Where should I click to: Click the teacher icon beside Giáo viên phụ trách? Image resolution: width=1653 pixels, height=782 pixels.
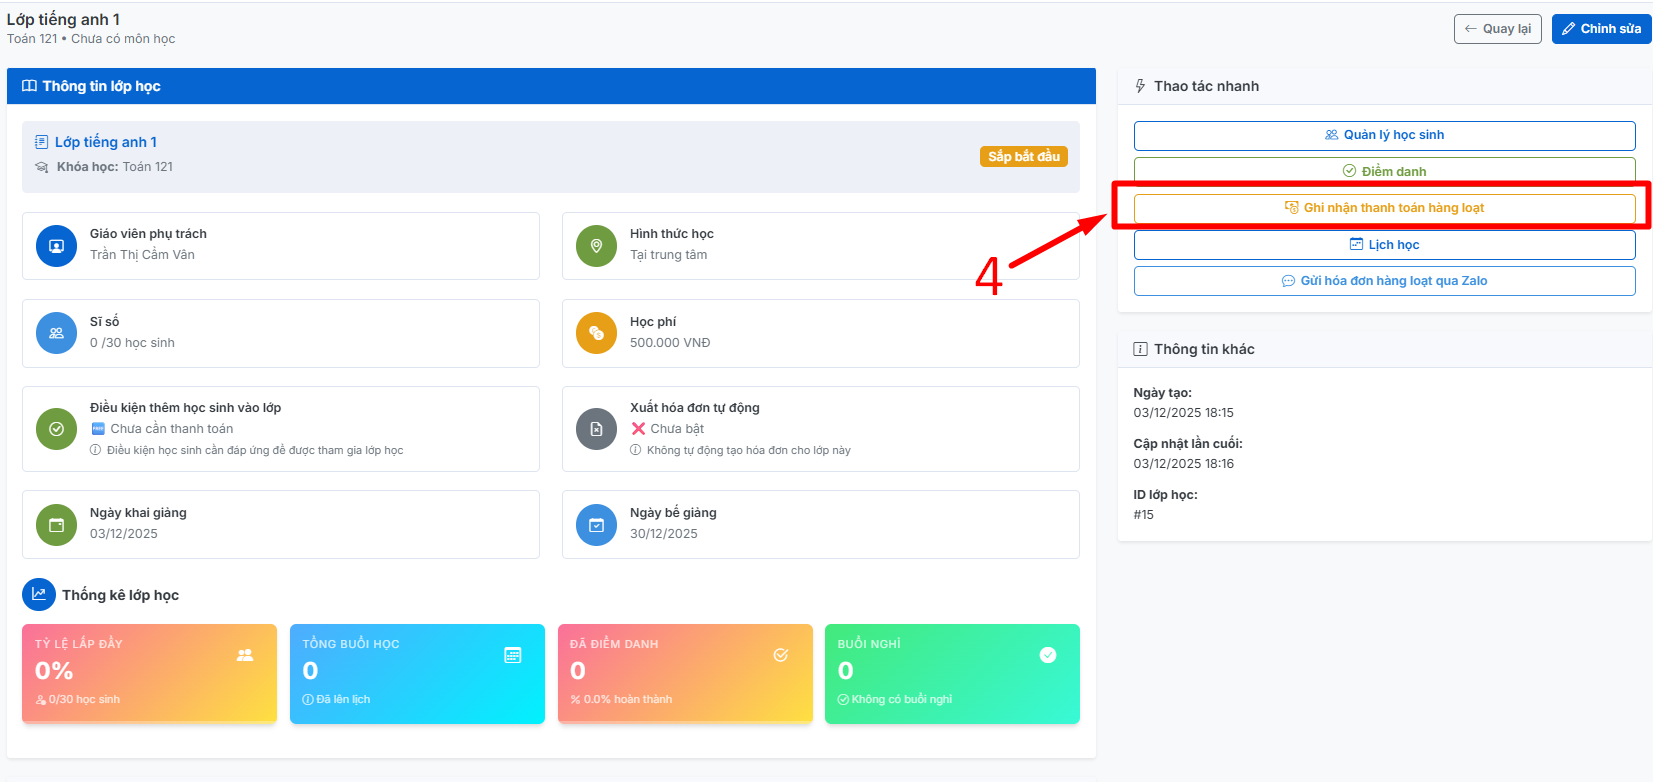coord(56,246)
